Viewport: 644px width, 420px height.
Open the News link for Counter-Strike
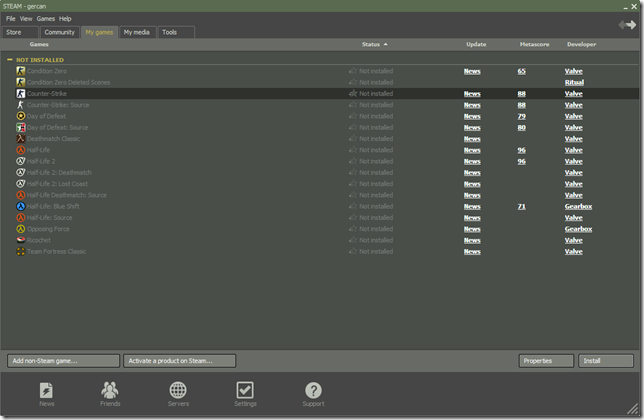(x=472, y=94)
